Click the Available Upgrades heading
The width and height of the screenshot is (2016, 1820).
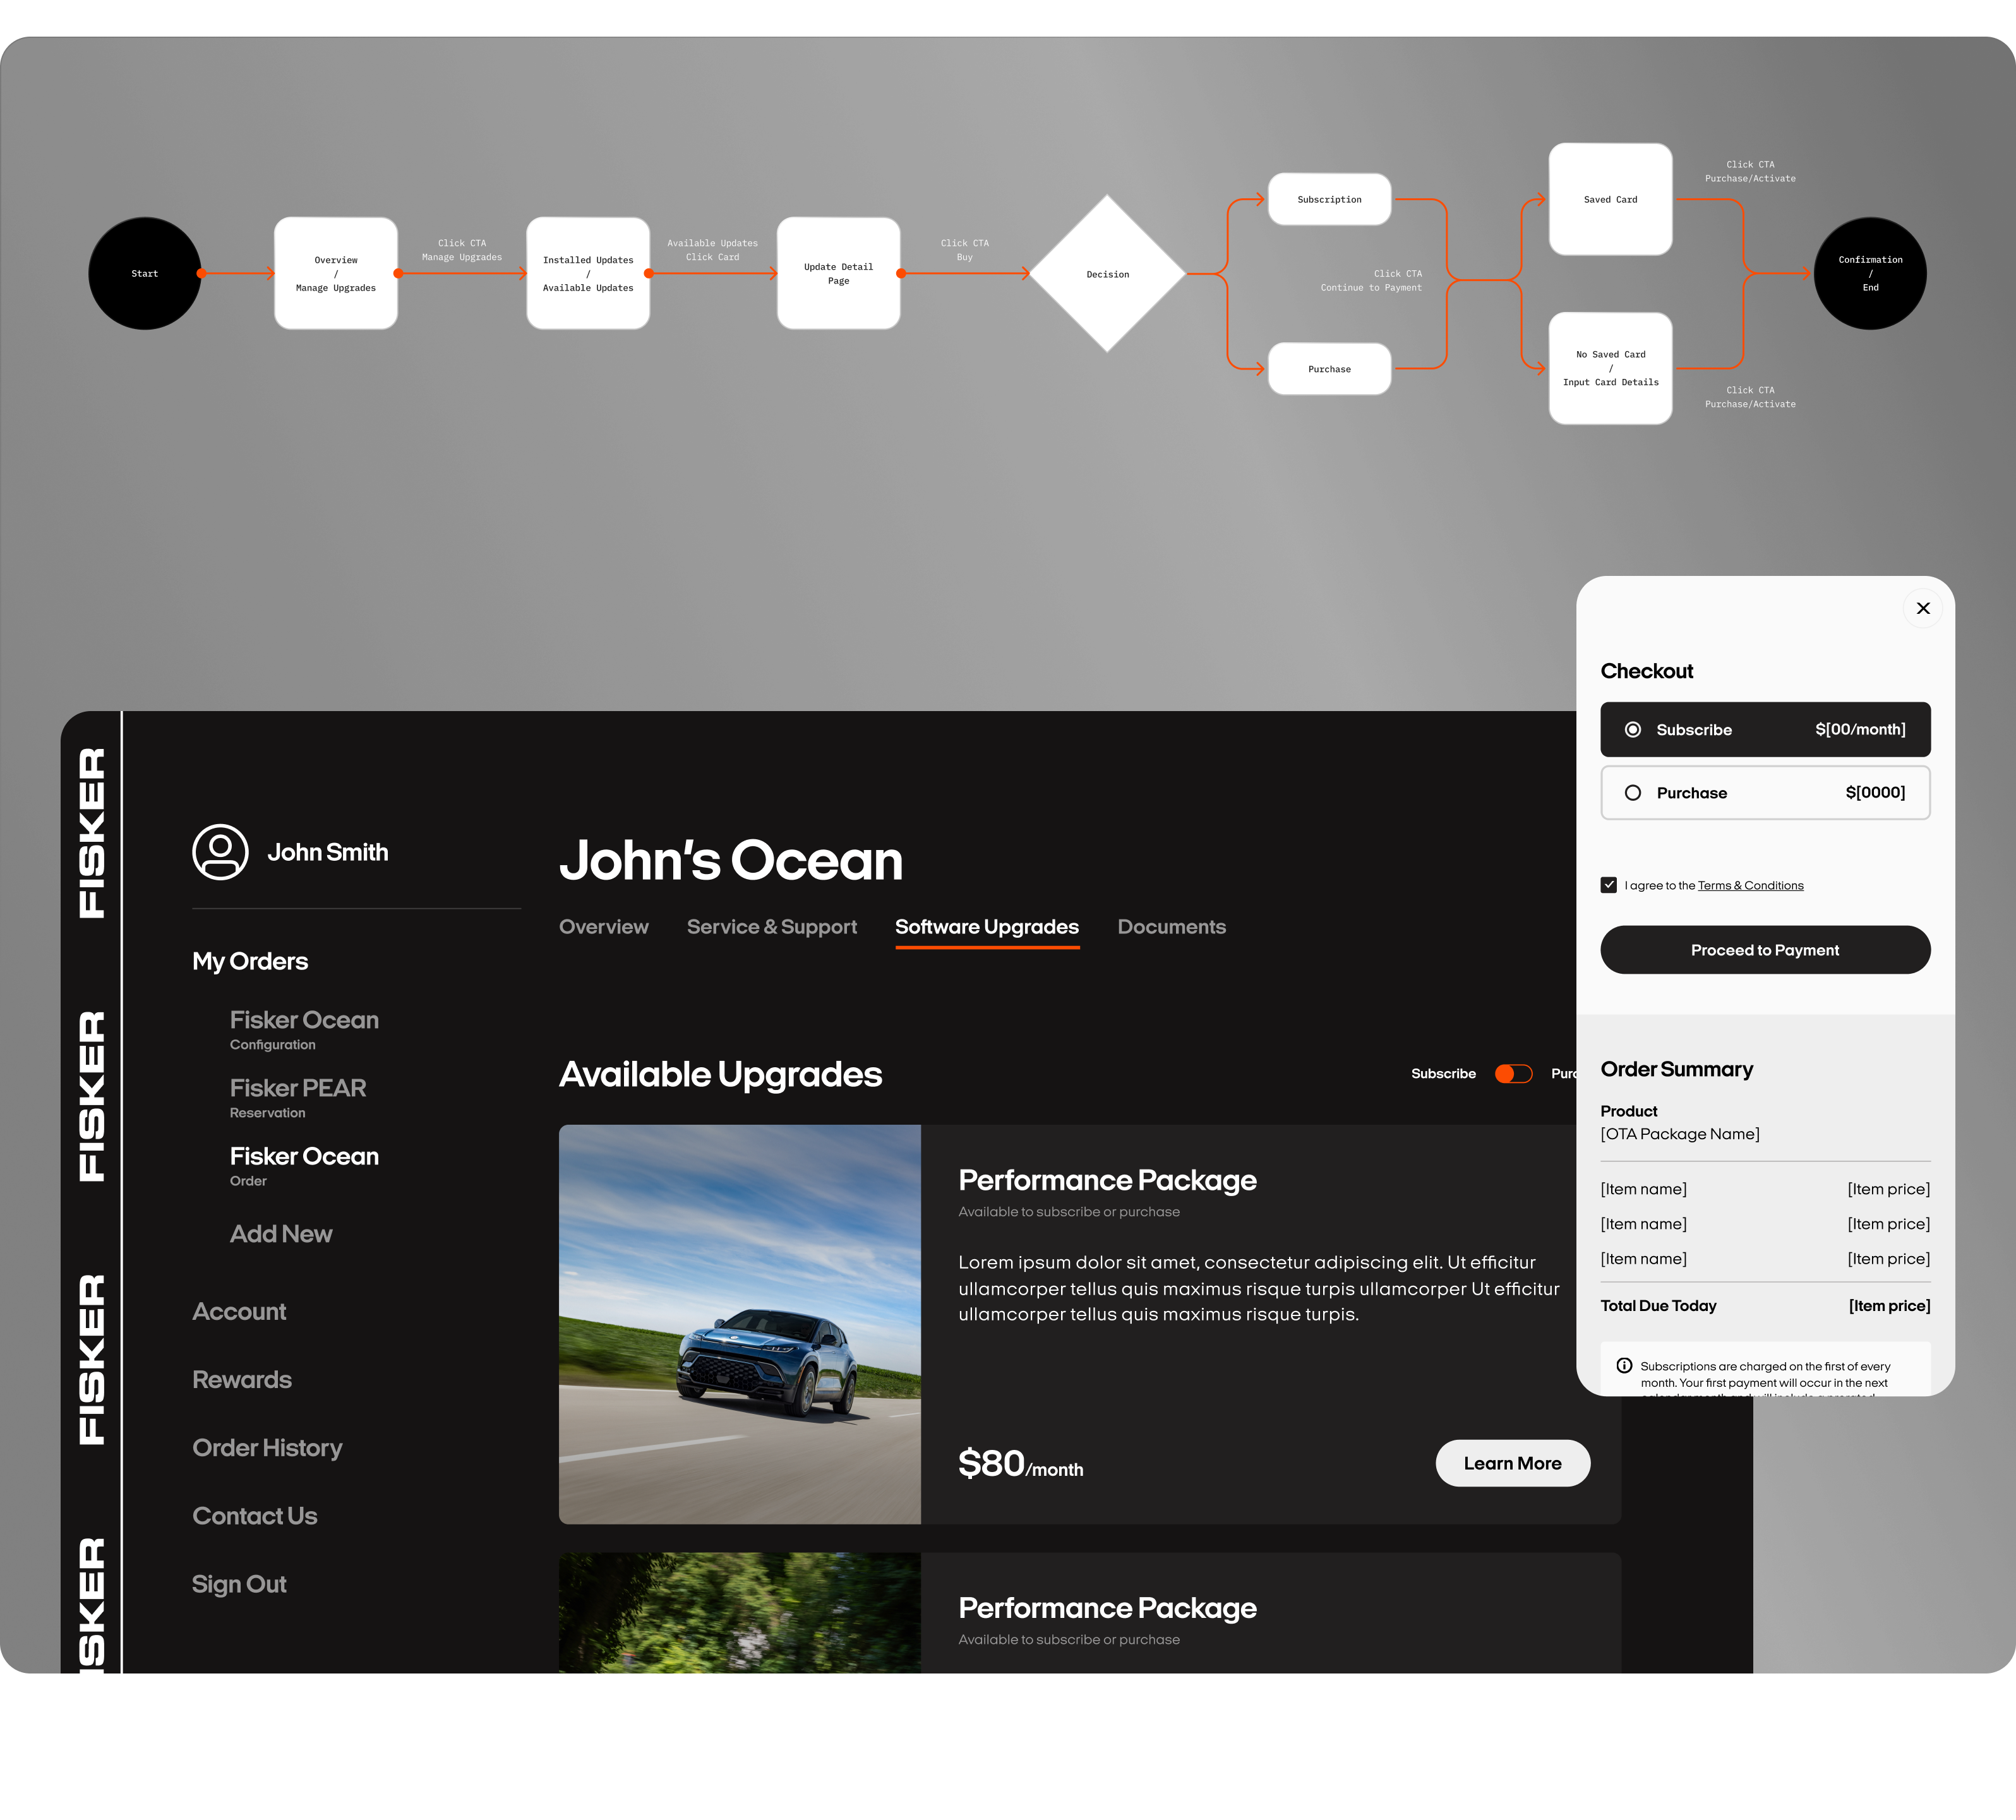[720, 1074]
